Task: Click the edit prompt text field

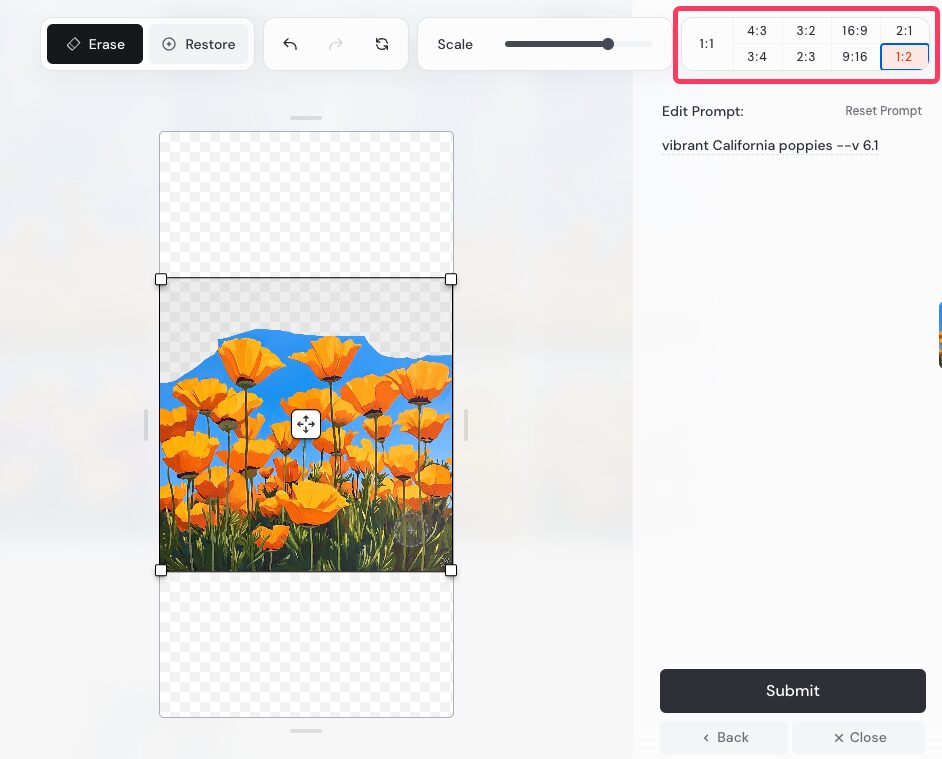Action: pos(770,146)
